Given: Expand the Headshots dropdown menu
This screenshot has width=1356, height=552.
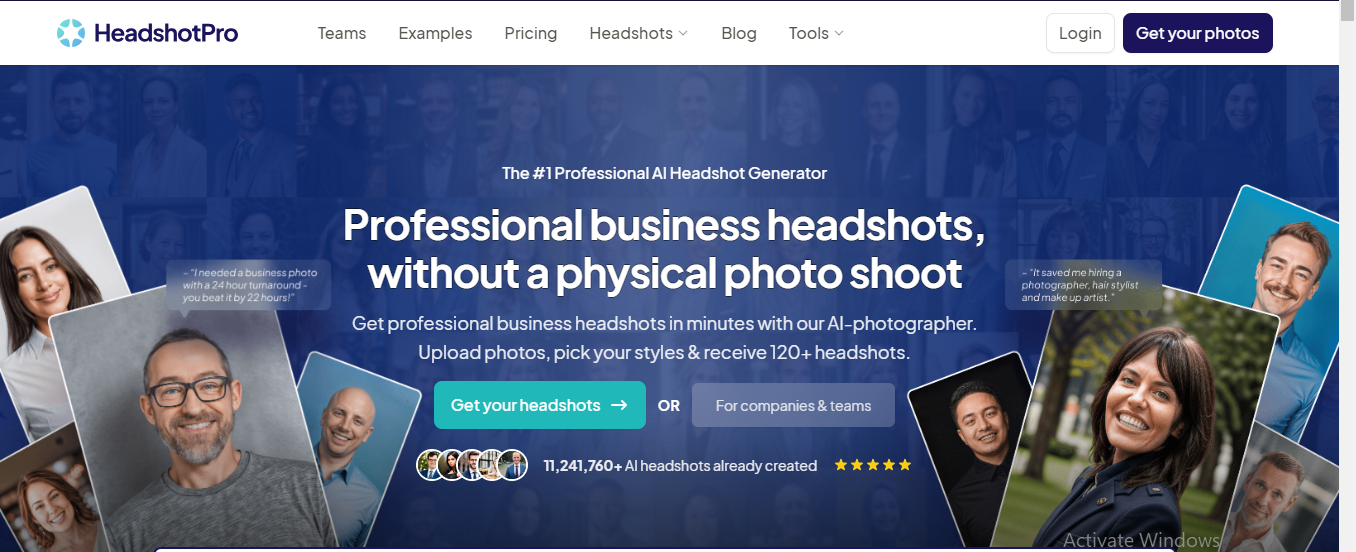Looking at the screenshot, I should 638,33.
